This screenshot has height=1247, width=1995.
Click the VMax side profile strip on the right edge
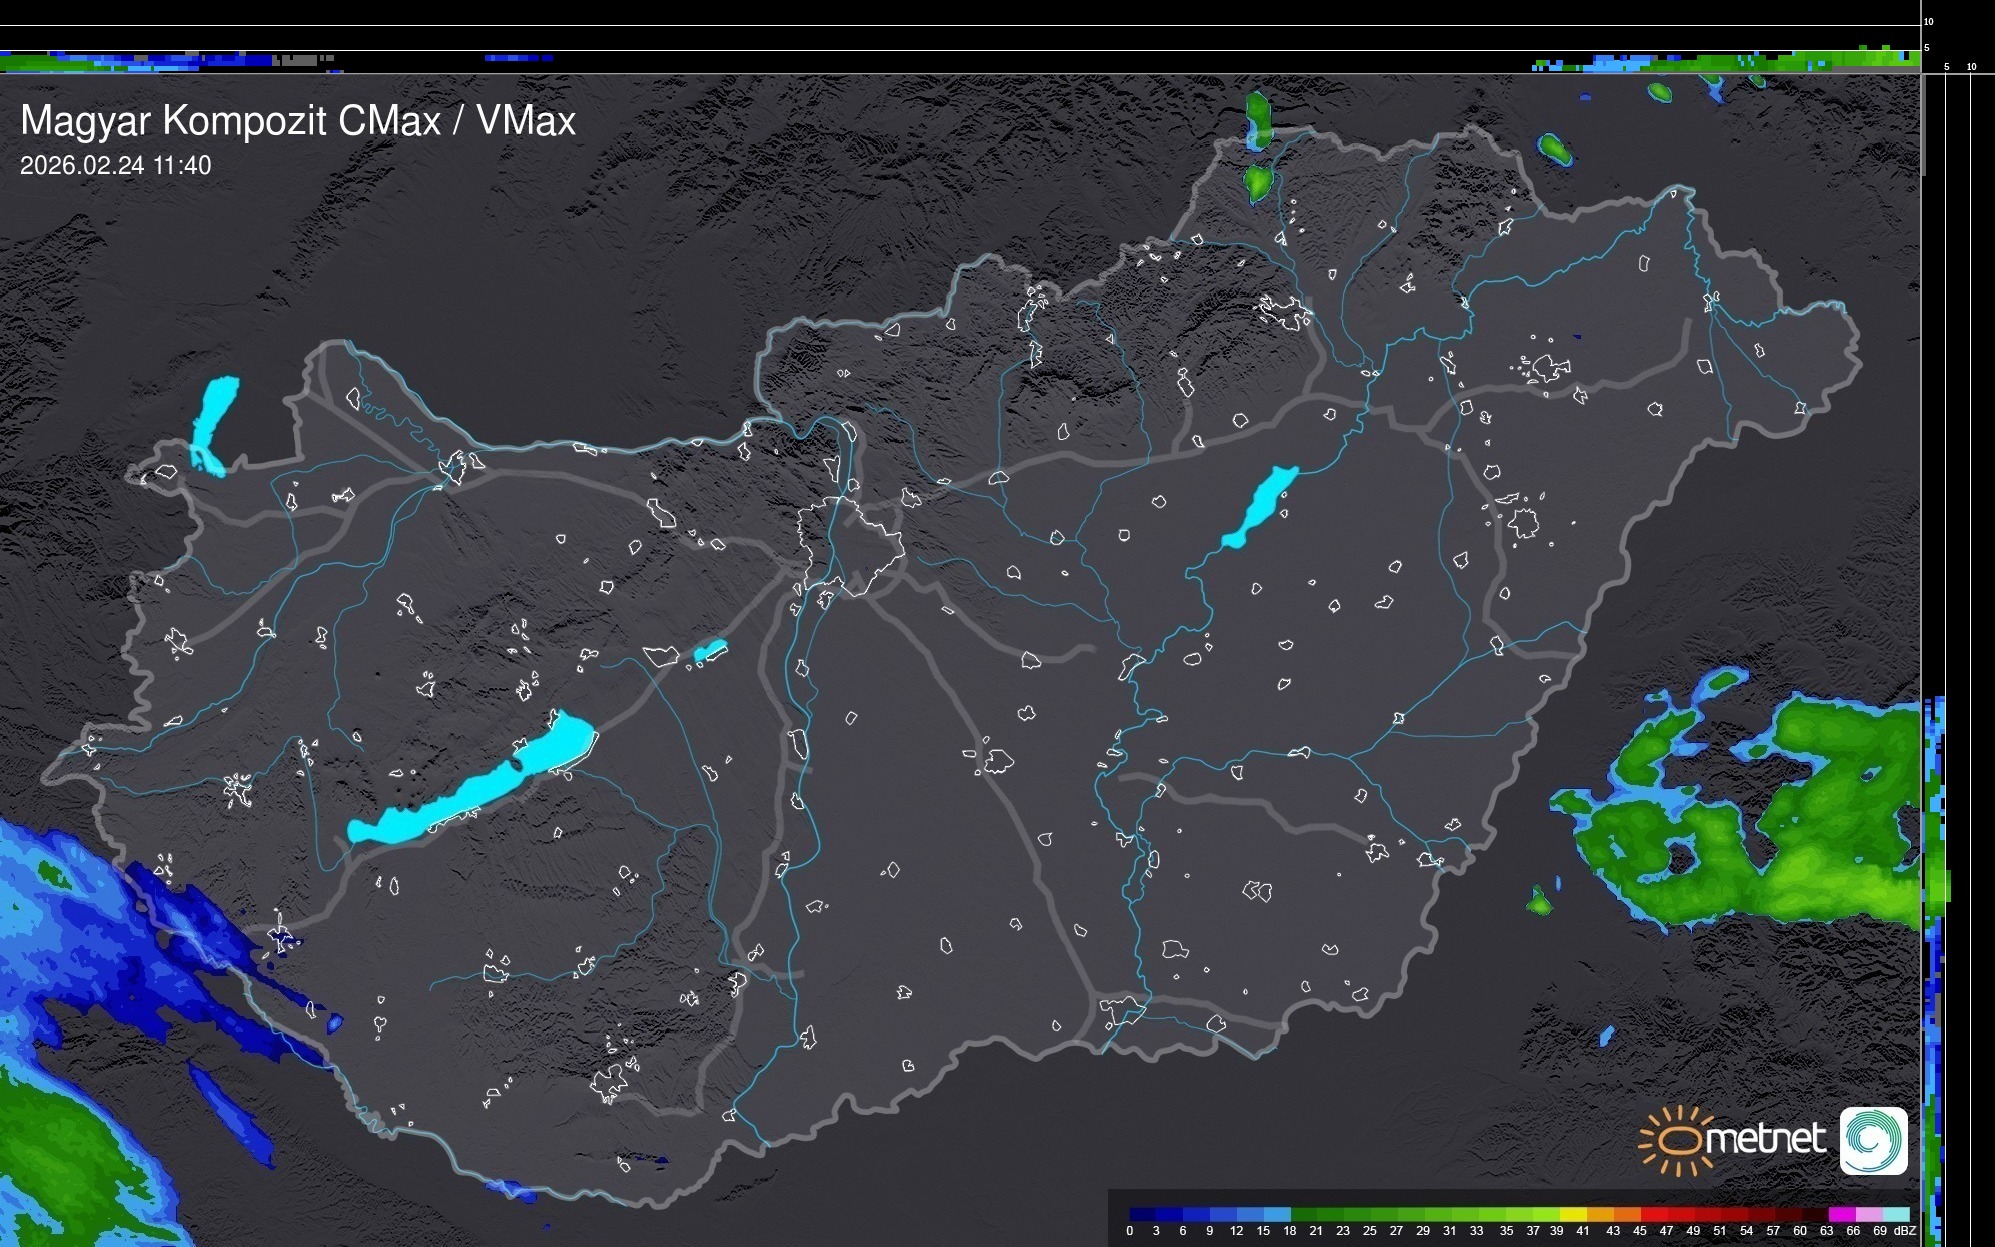(1936, 900)
